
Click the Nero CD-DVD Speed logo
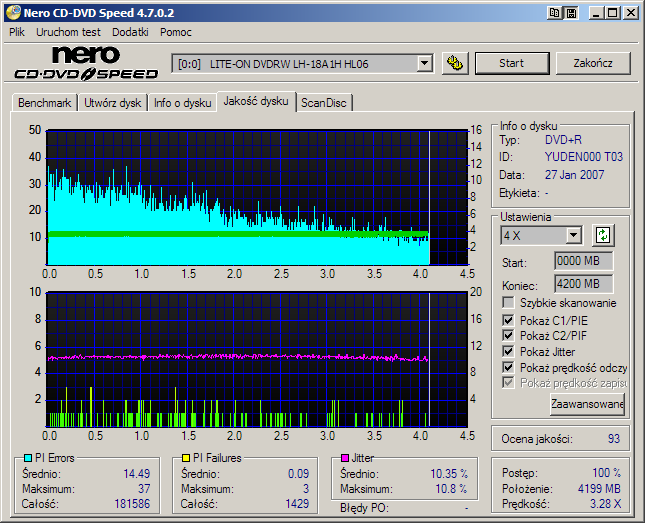tap(86, 63)
